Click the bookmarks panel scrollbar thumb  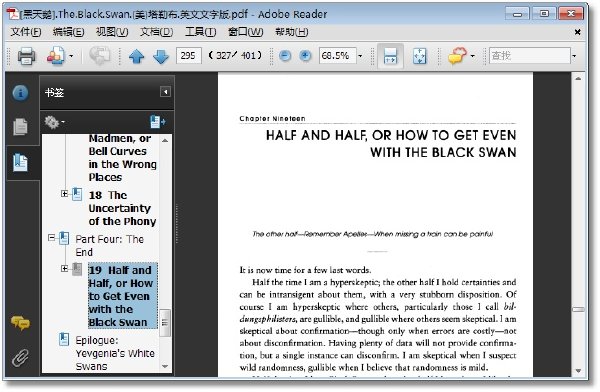pyautogui.click(x=165, y=323)
